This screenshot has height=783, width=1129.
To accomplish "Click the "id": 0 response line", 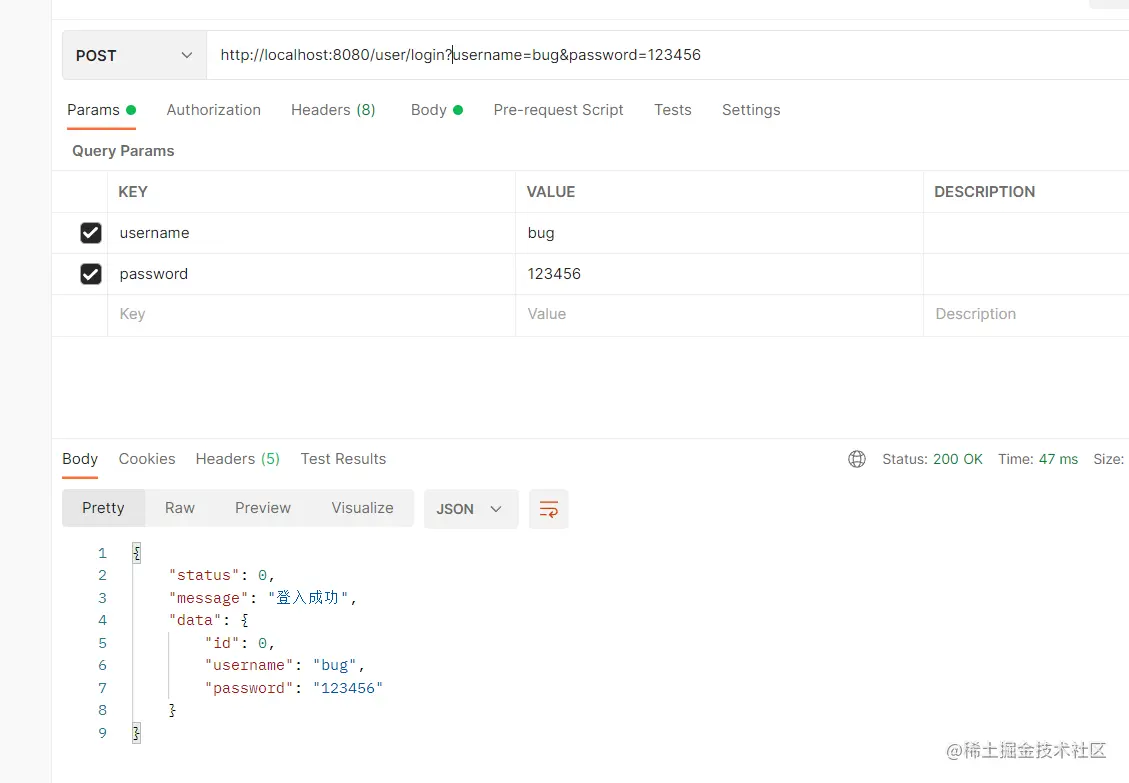I will coord(240,643).
